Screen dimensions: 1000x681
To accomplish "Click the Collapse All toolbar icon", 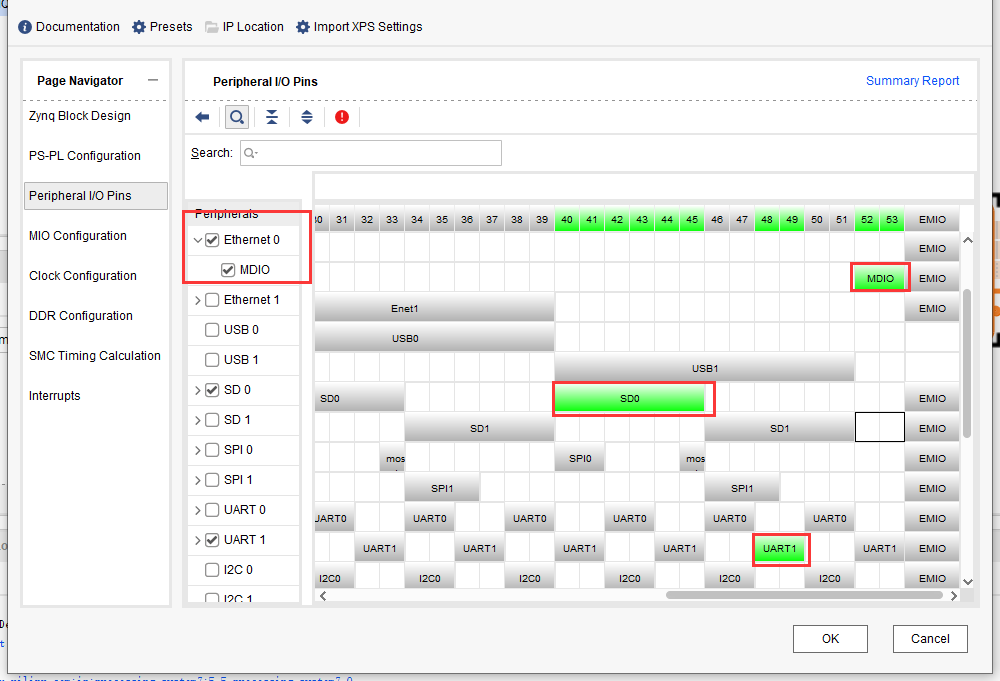I will click(x=272, y=117).
